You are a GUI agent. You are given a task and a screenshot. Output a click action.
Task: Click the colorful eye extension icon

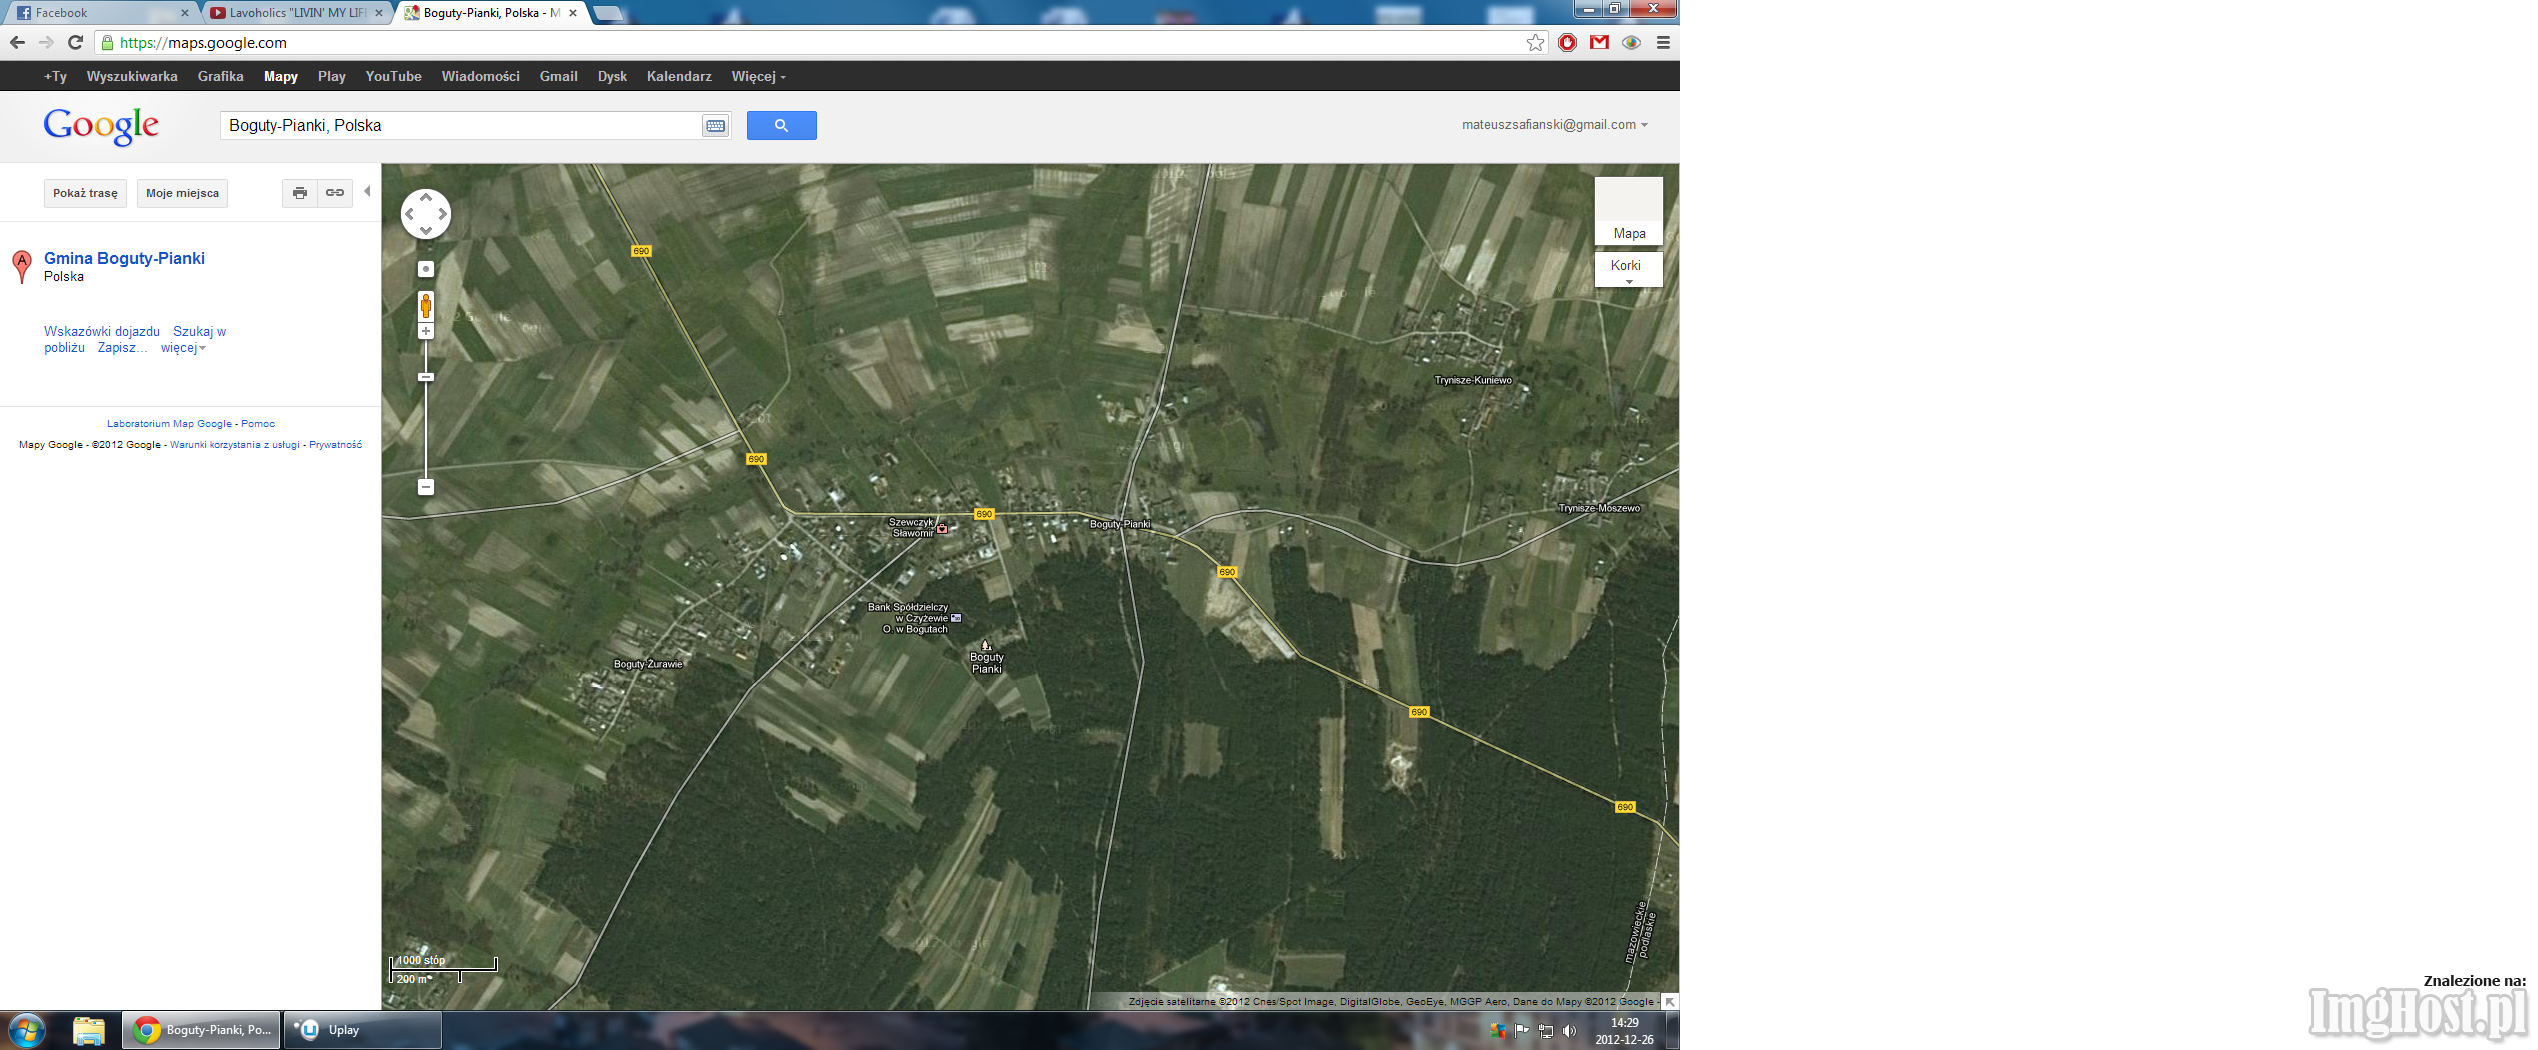coord(1631,42)
